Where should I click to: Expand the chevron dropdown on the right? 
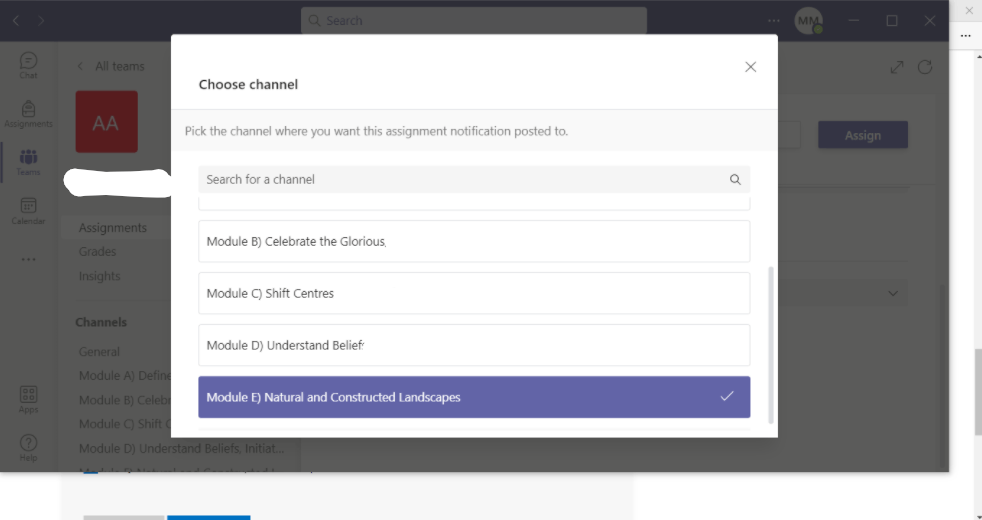[x=893, y=293]
